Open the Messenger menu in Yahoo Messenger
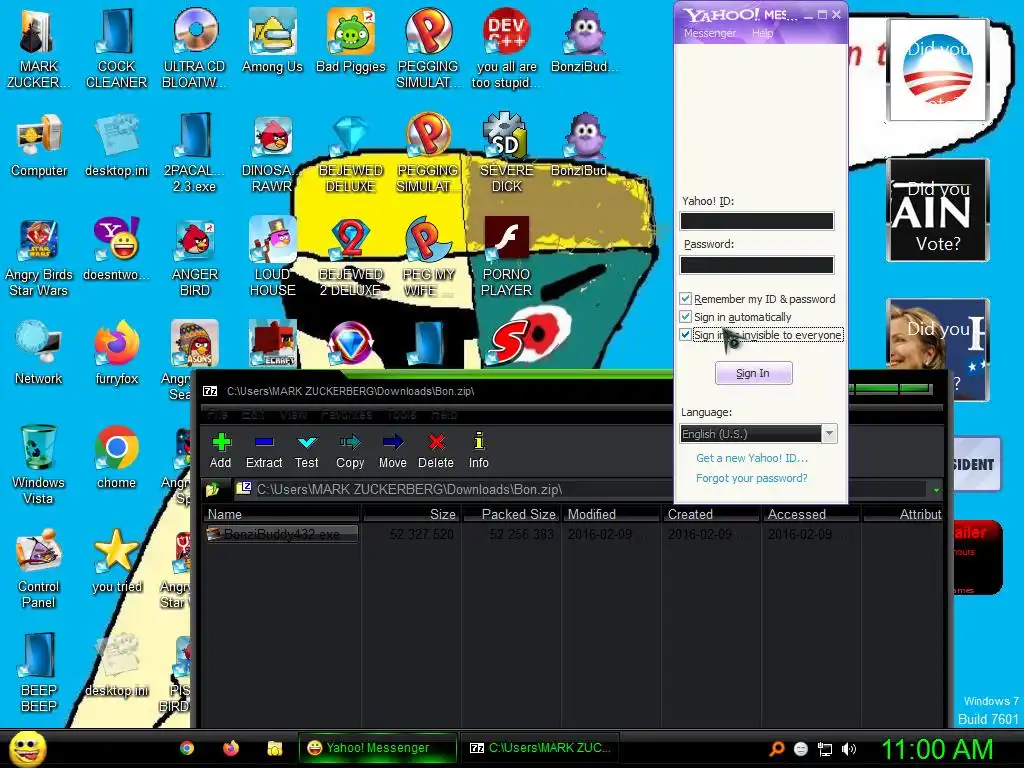This screenshot has height=768, width=1024. tap(710, 33)
